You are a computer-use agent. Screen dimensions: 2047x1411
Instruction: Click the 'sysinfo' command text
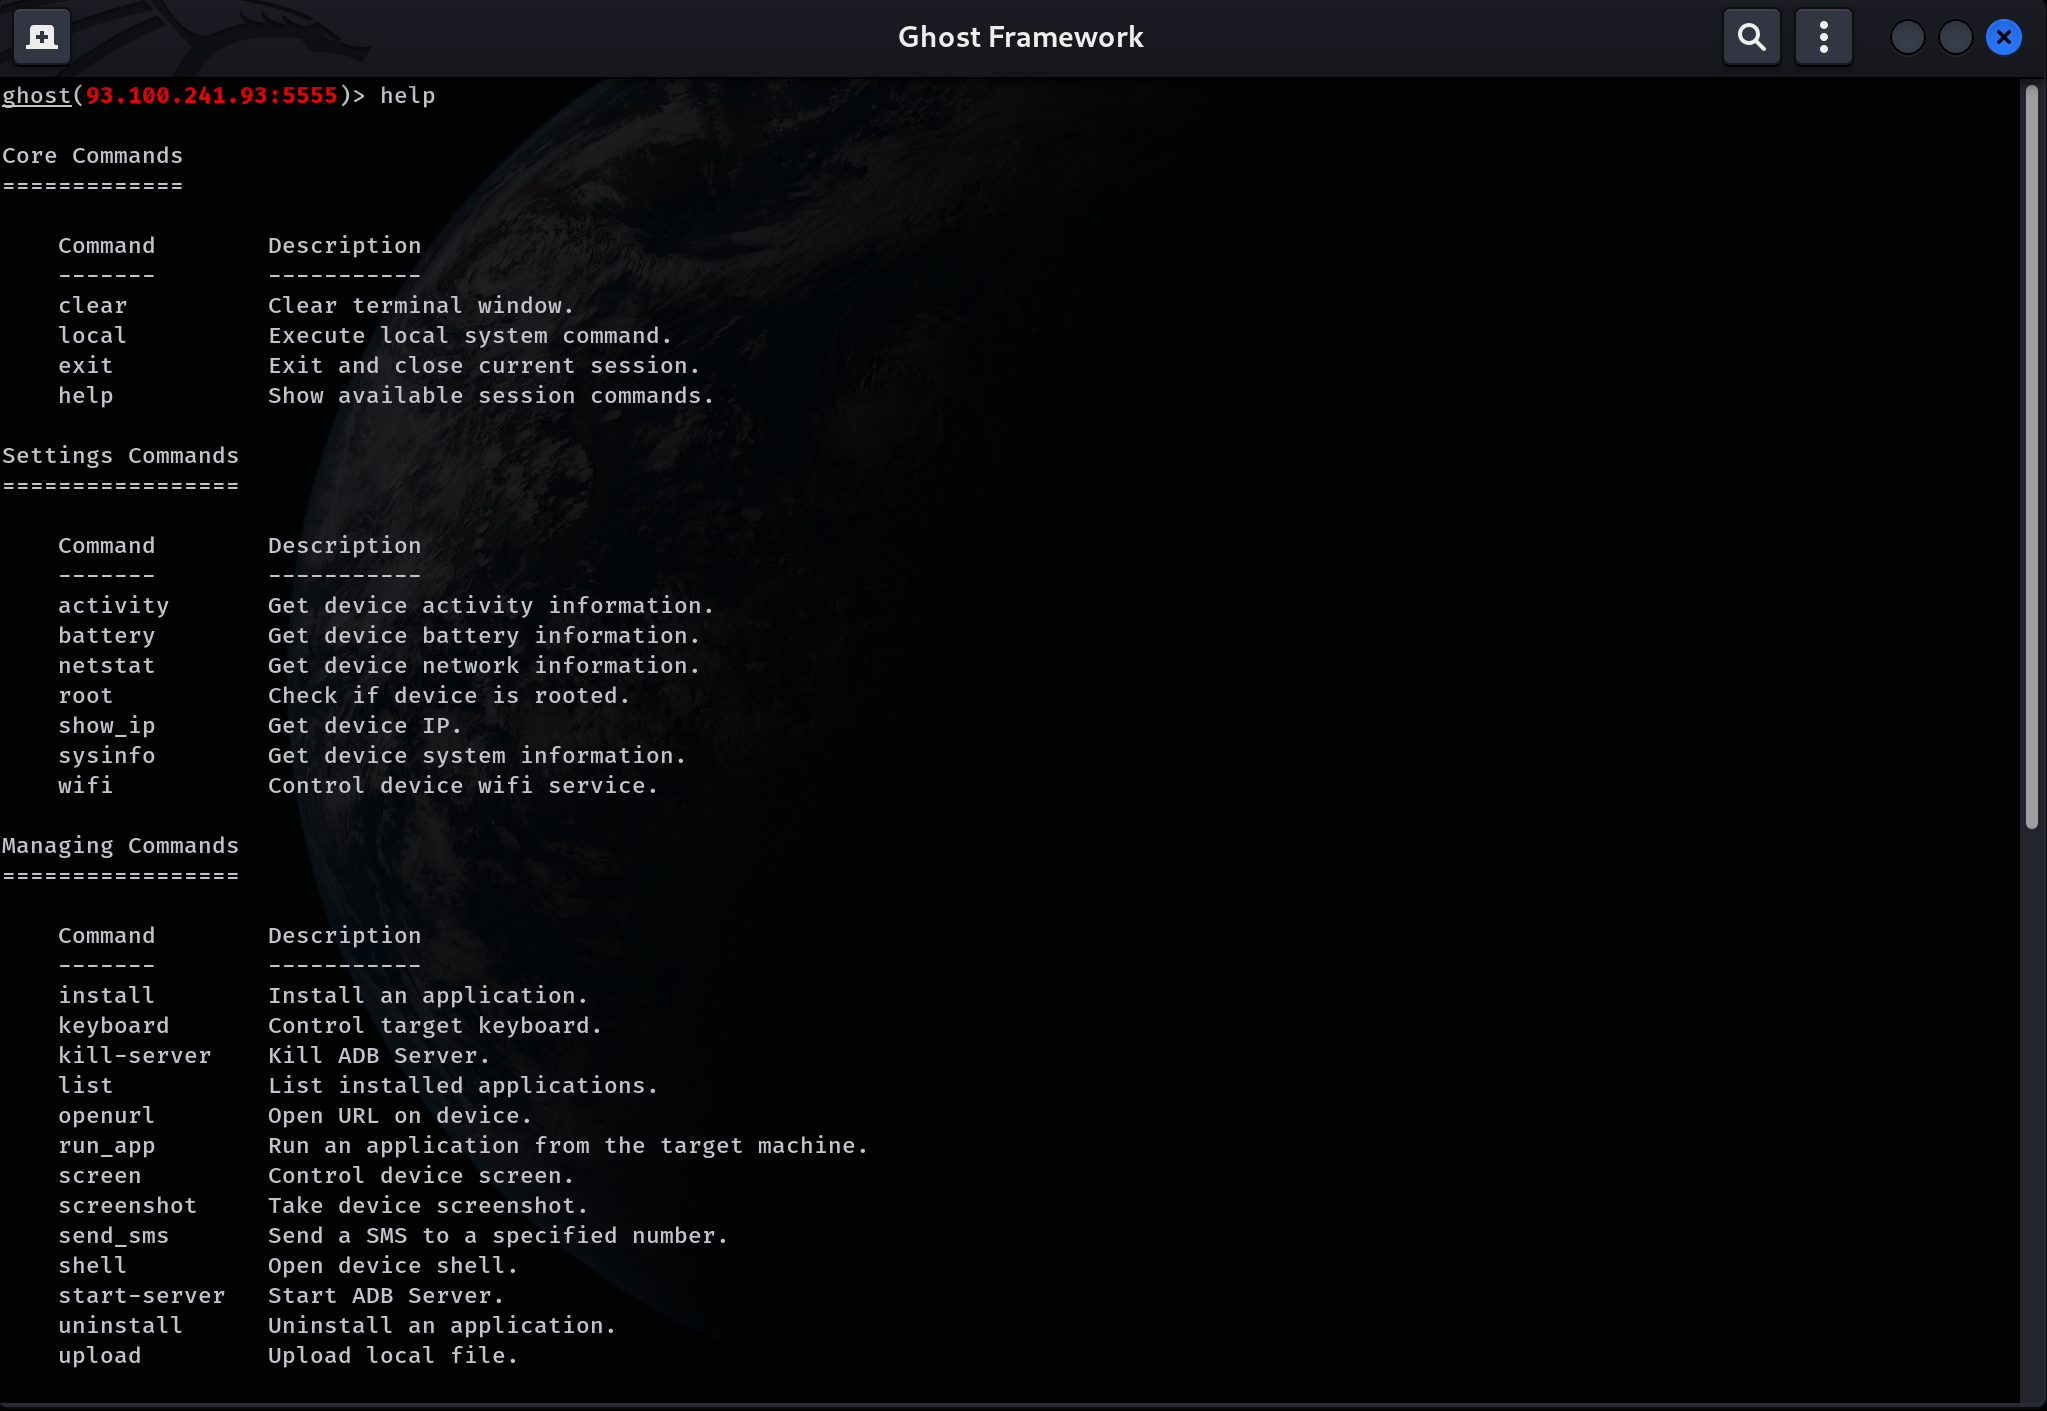click(106, 756)
